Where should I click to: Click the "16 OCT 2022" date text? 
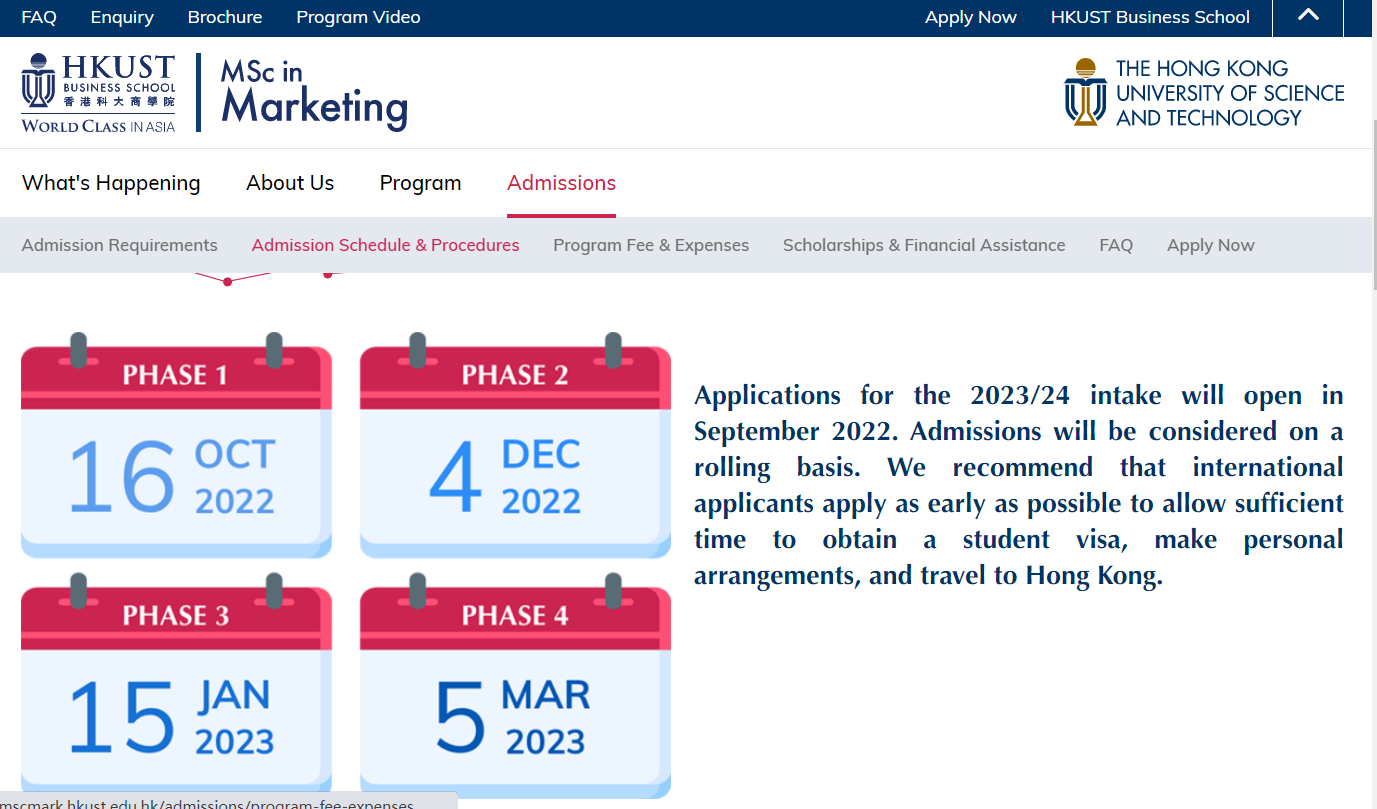(x=171, y=477)
